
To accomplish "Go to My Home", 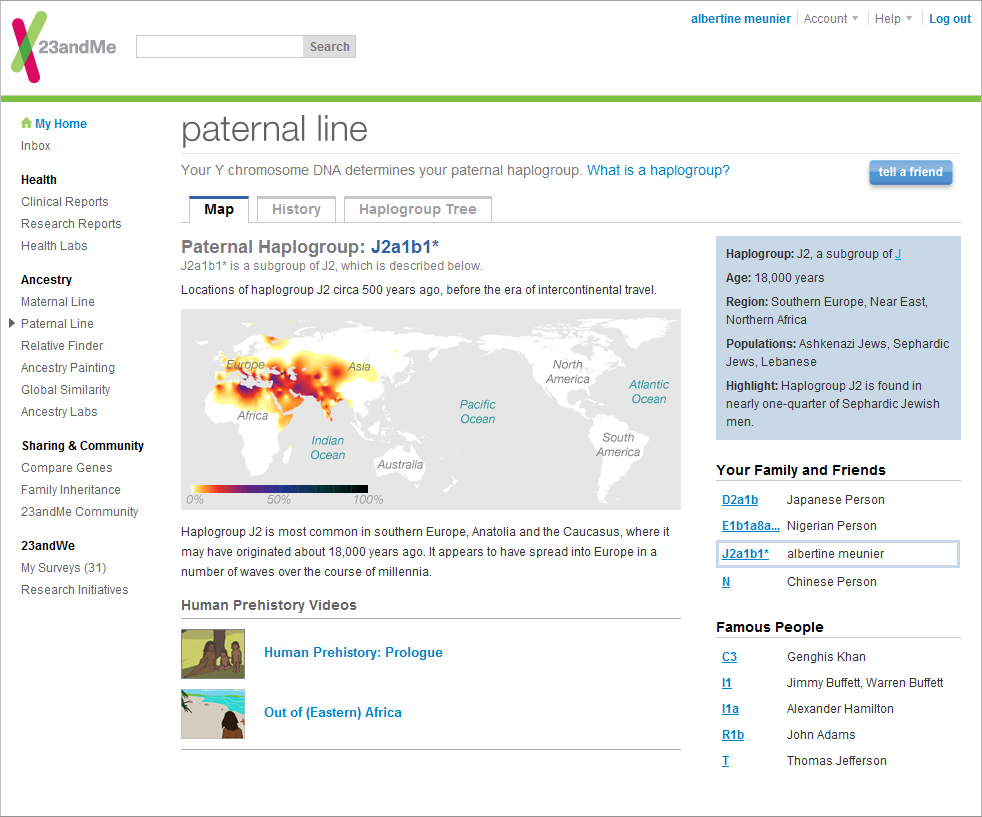I will pyautogui.click(x=61, y=123).
